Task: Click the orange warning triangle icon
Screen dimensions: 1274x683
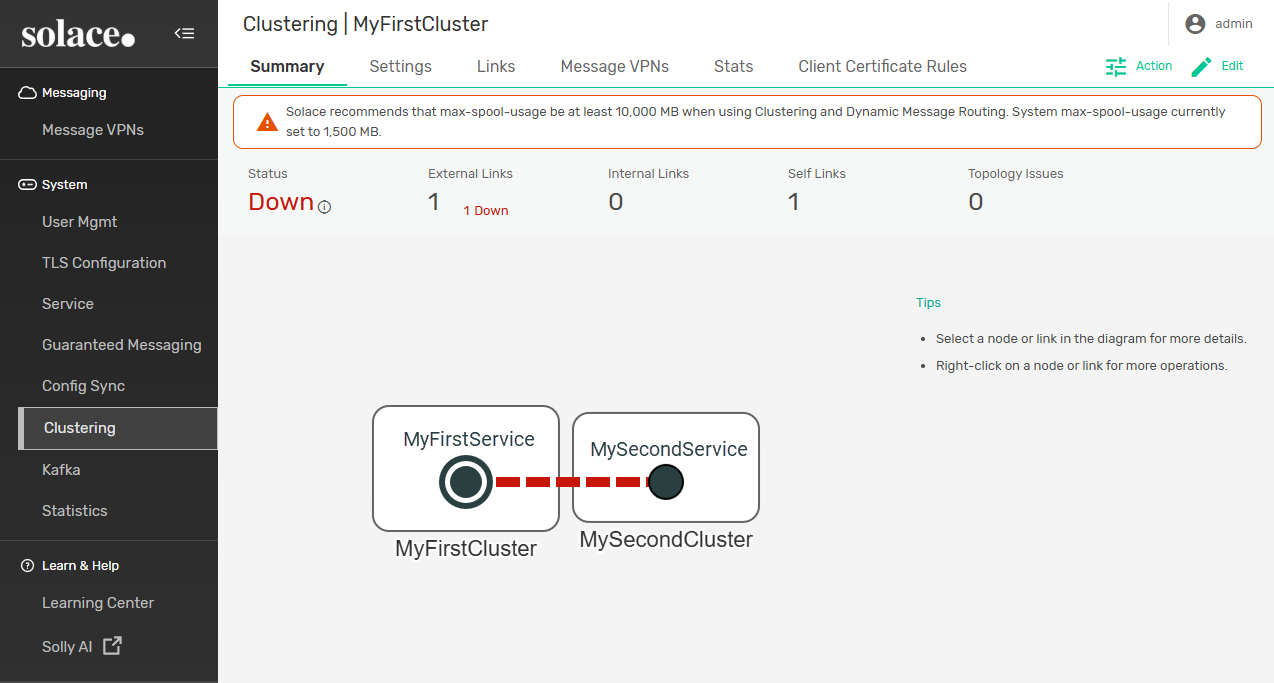Action: tap(267, 122)
